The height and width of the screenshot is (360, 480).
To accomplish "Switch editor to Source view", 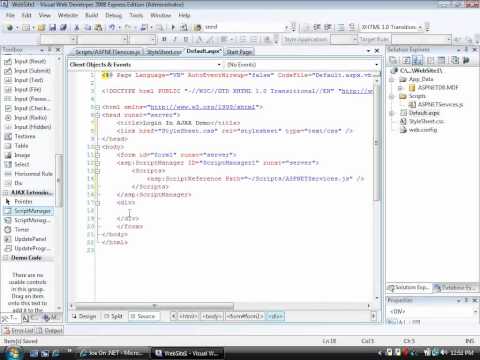I will (x=144, y=316).
